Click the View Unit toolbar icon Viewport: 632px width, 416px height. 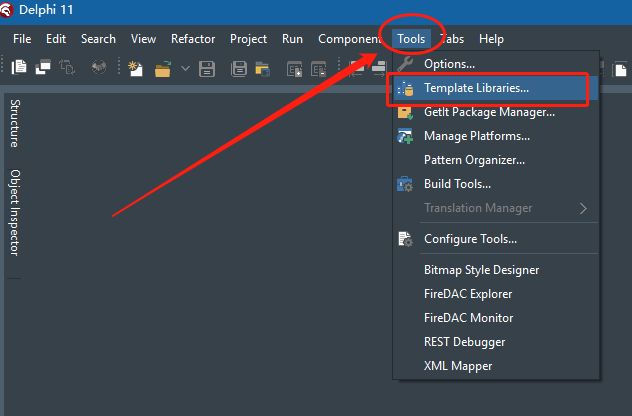[x=19, y=67]
